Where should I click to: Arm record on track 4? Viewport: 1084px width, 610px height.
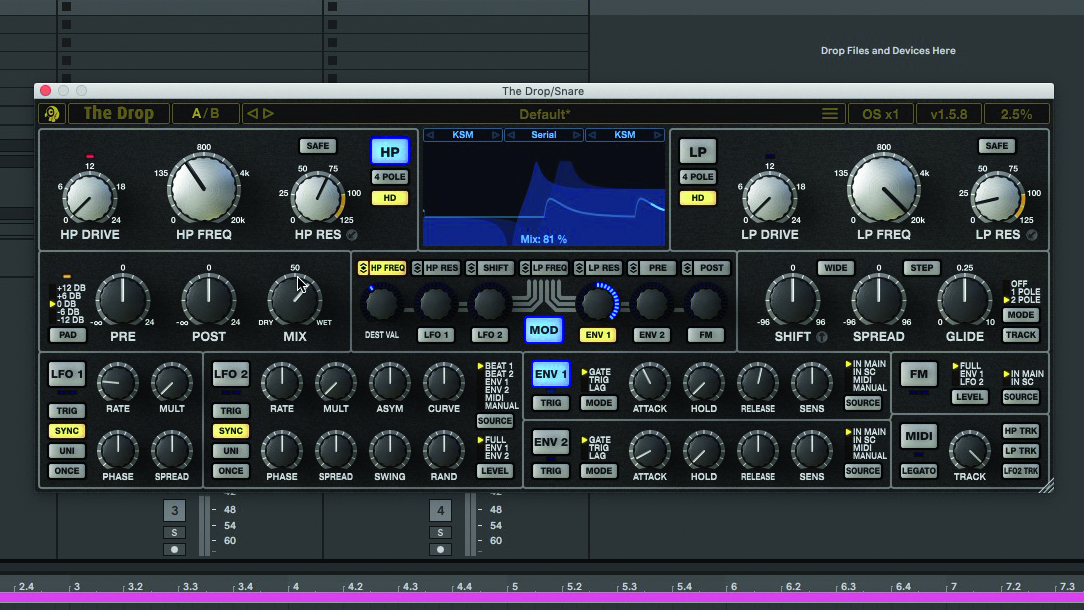click(x=440, y=550)
